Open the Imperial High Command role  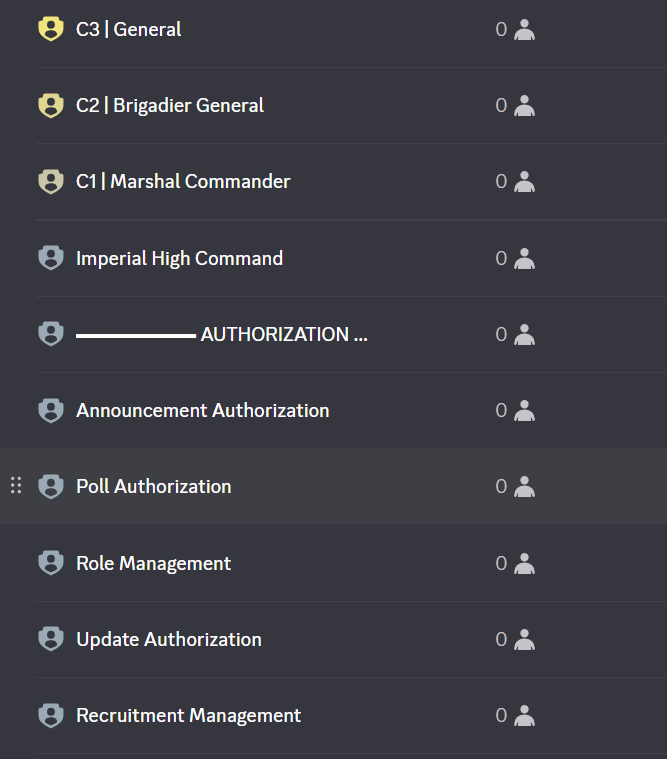pos(180,258)
